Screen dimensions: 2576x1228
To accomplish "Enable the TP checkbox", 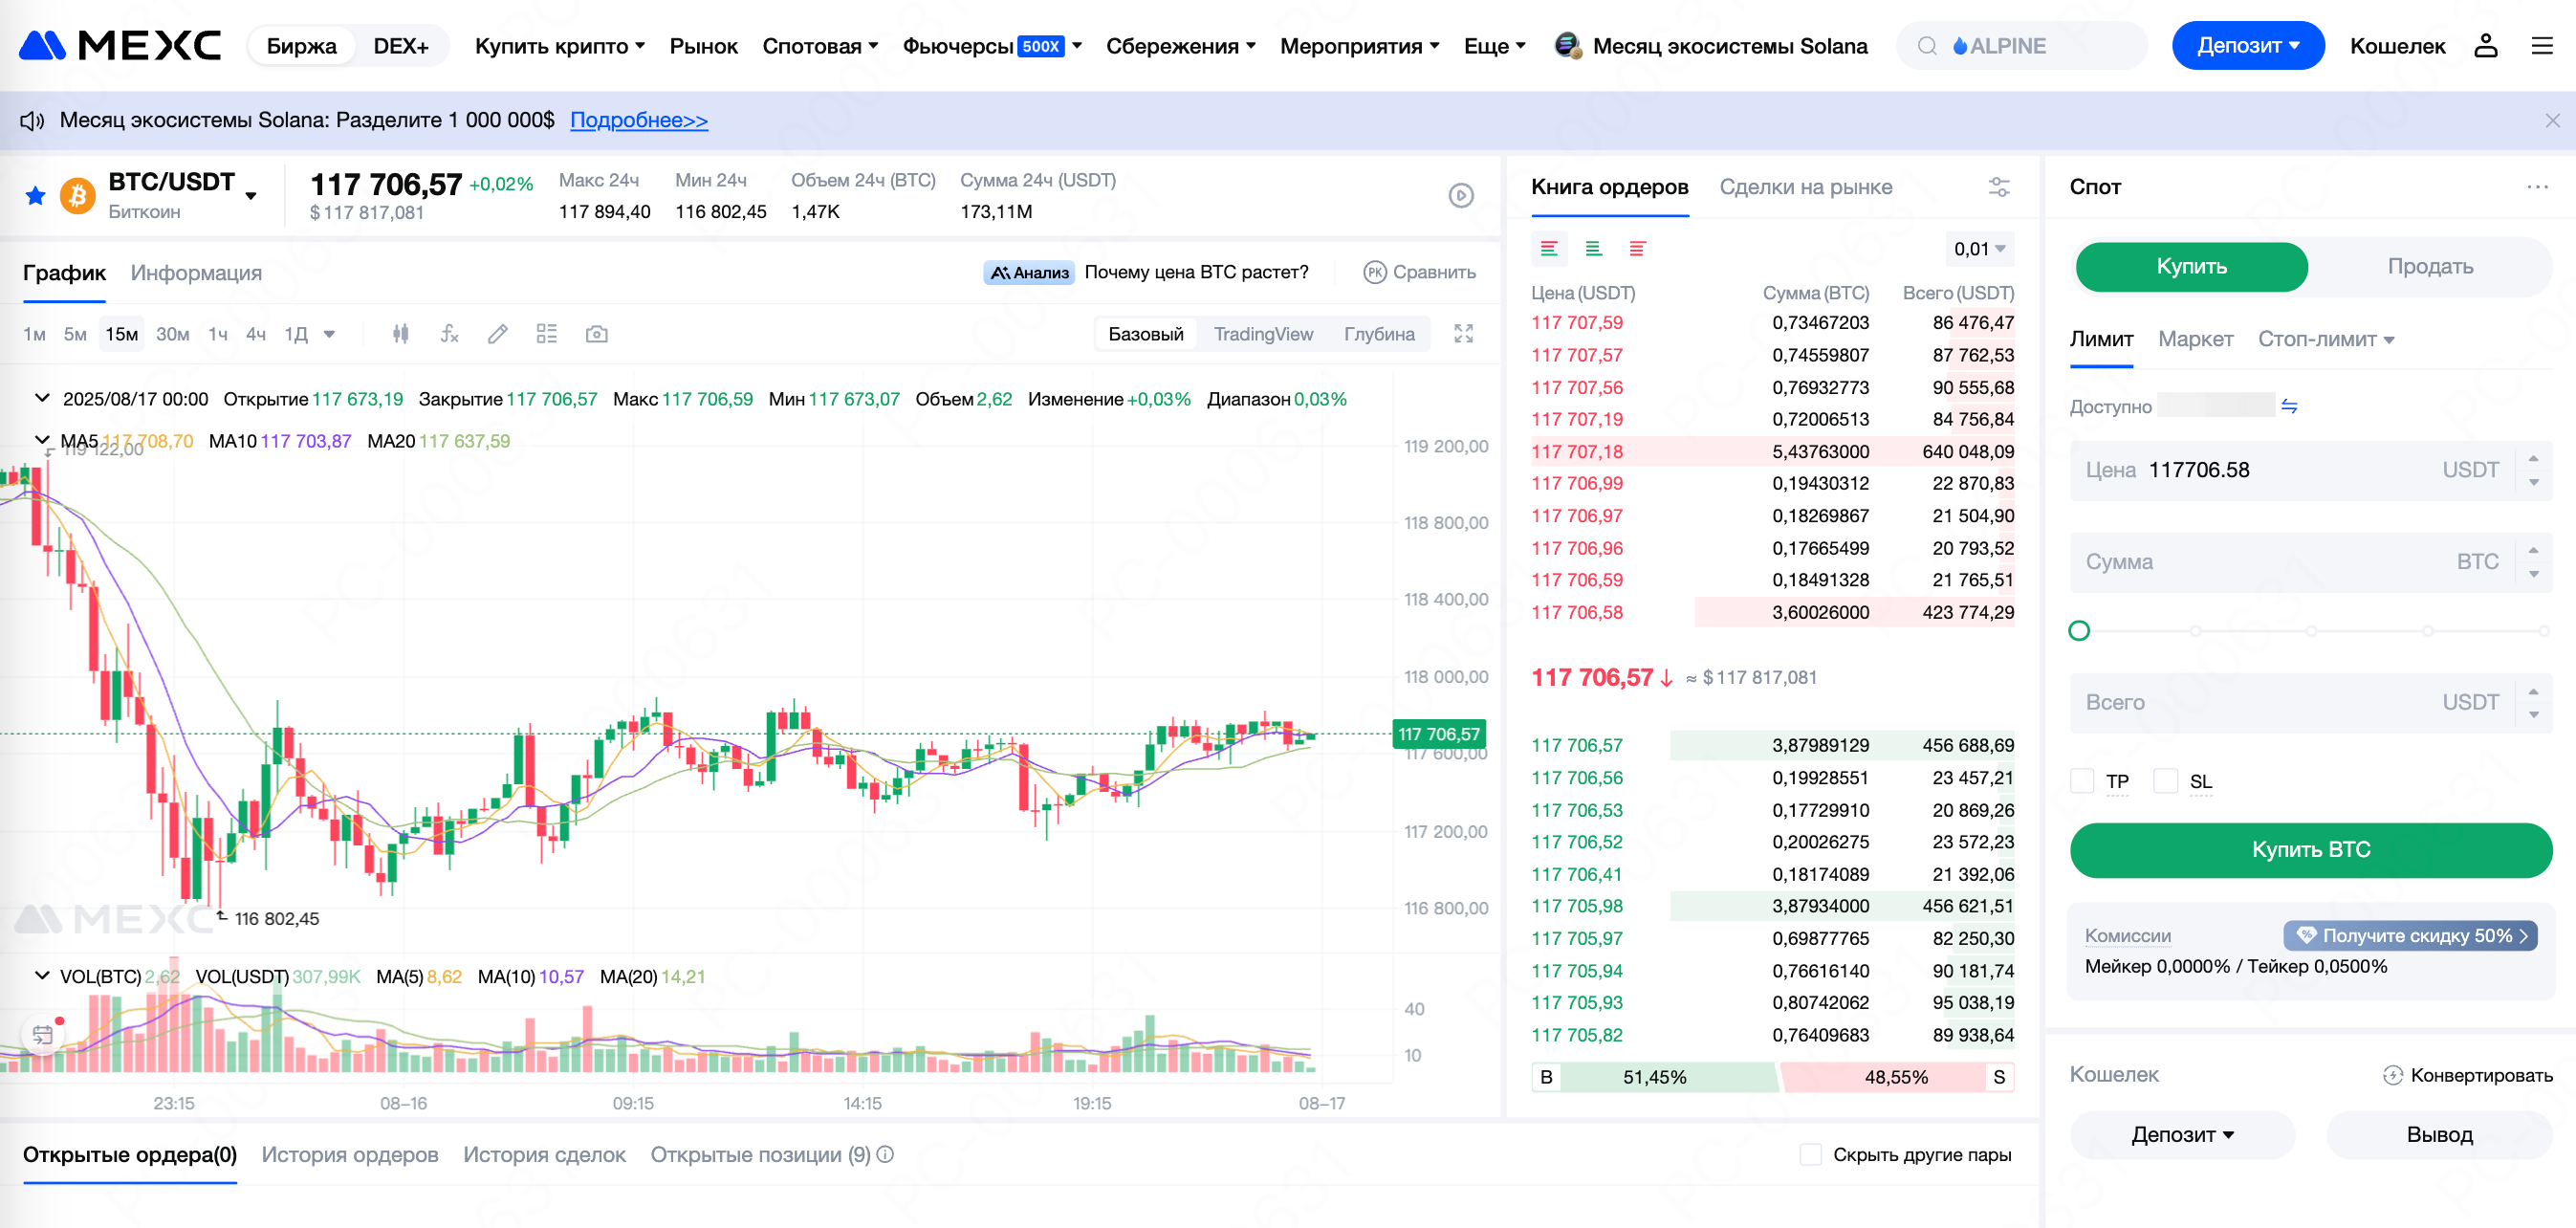I will click(2082, 781).
